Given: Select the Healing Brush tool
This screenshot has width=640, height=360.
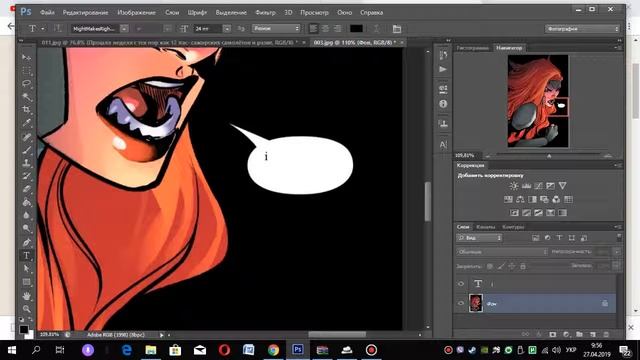Looking at the screenshot, I should pos(27,137).
